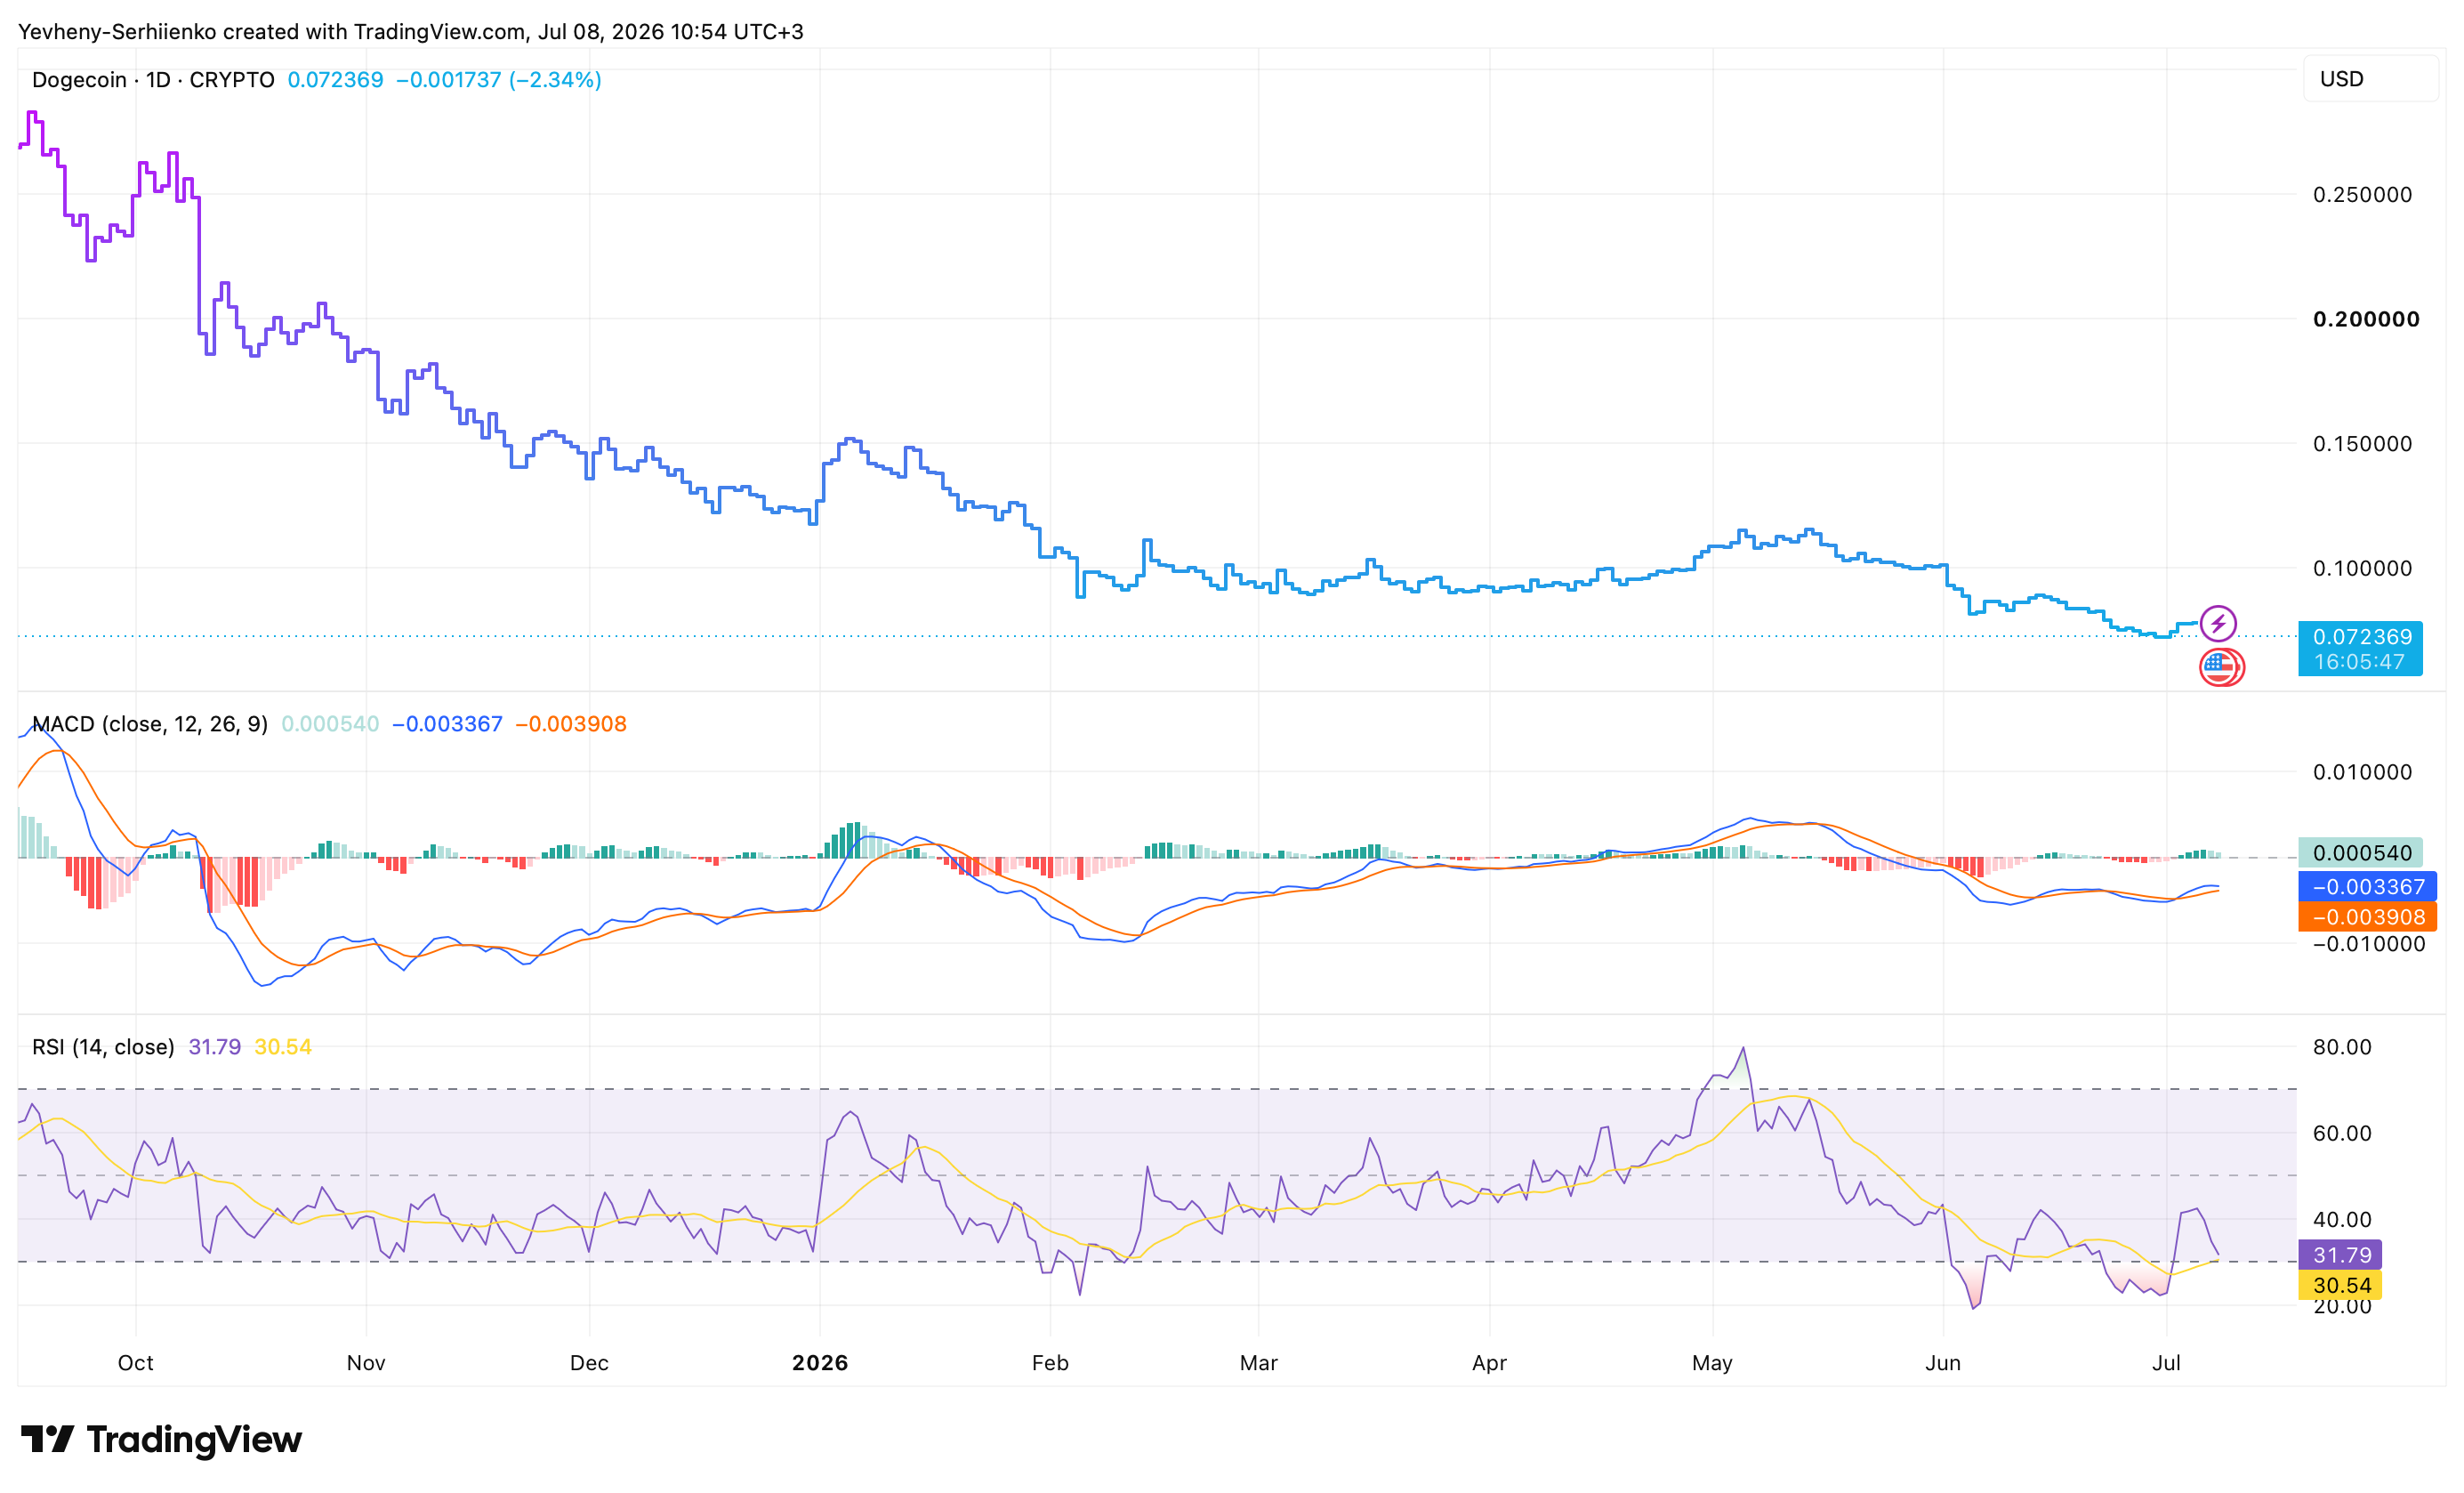Click the countdown timer 16:05:47 on price axis
The height and width of the screenshot is (1493, 2464).
(2359, 662)
